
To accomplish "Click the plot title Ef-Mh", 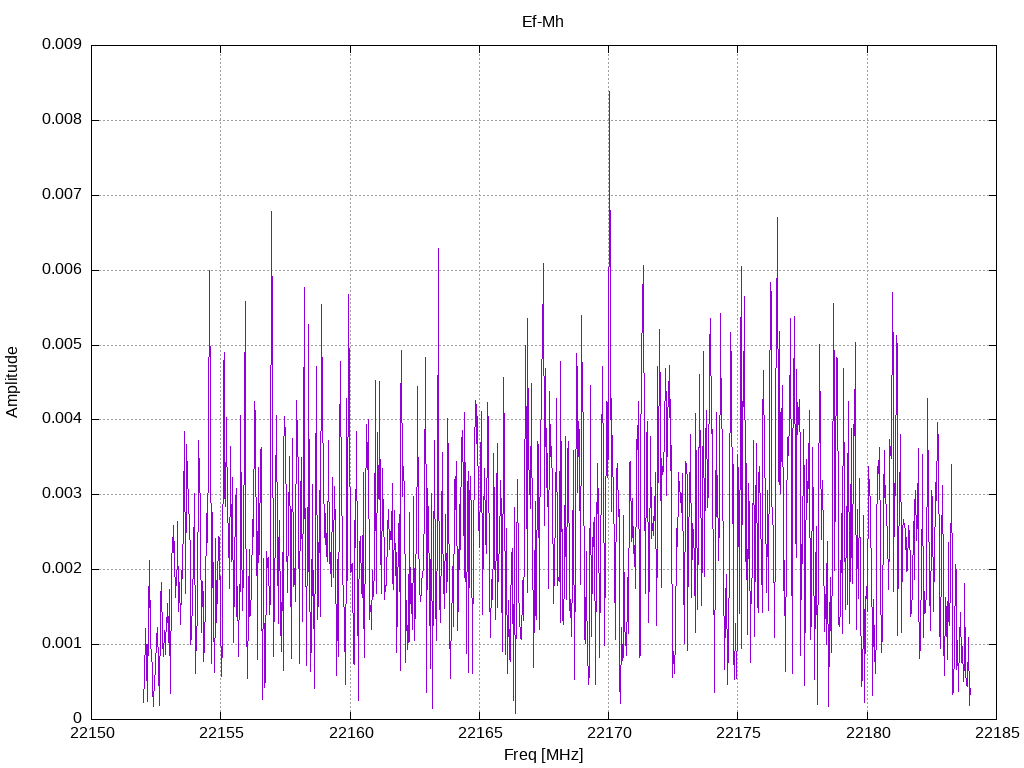I will click(543, 22).
